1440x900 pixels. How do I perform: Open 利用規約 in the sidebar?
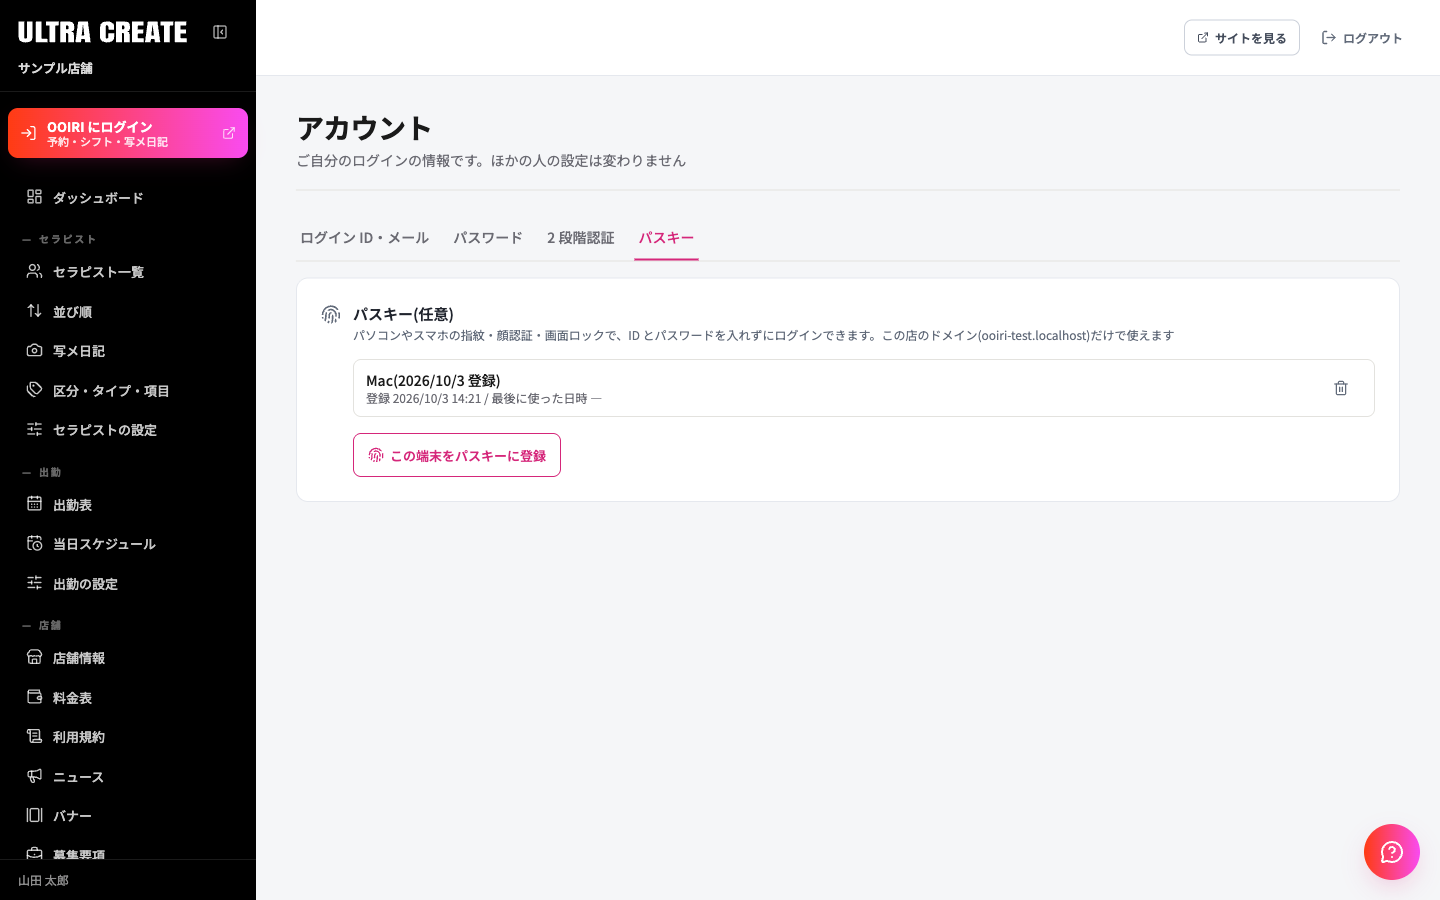128,737
